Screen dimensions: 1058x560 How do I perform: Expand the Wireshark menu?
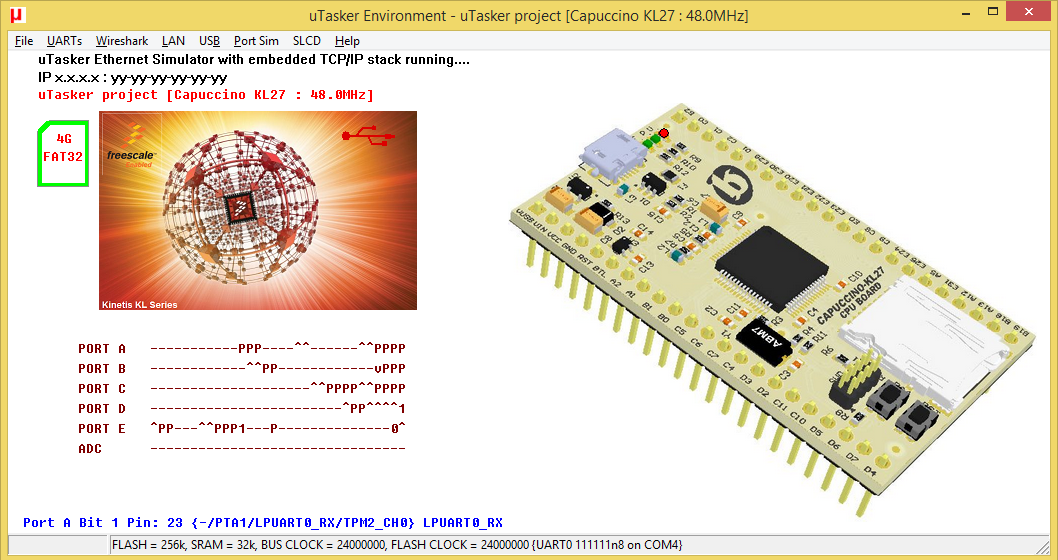(121, 41)
